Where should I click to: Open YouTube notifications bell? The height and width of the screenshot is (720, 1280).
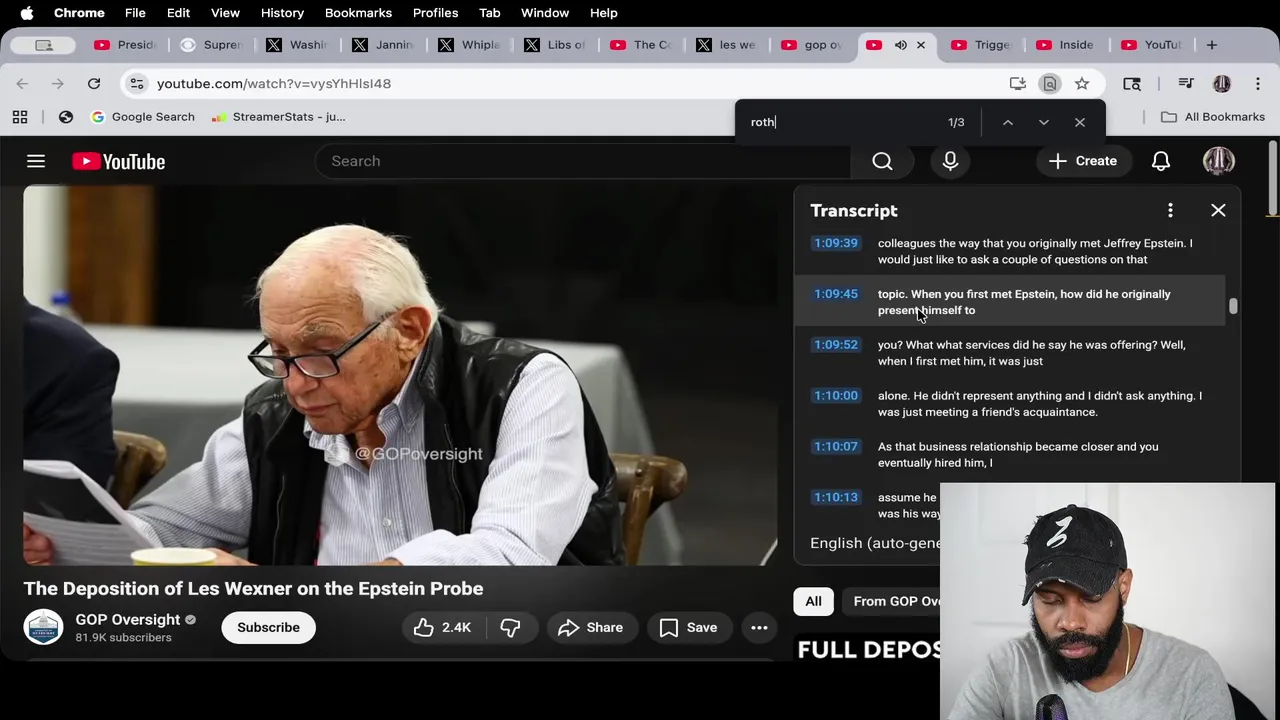(1161, 161)
